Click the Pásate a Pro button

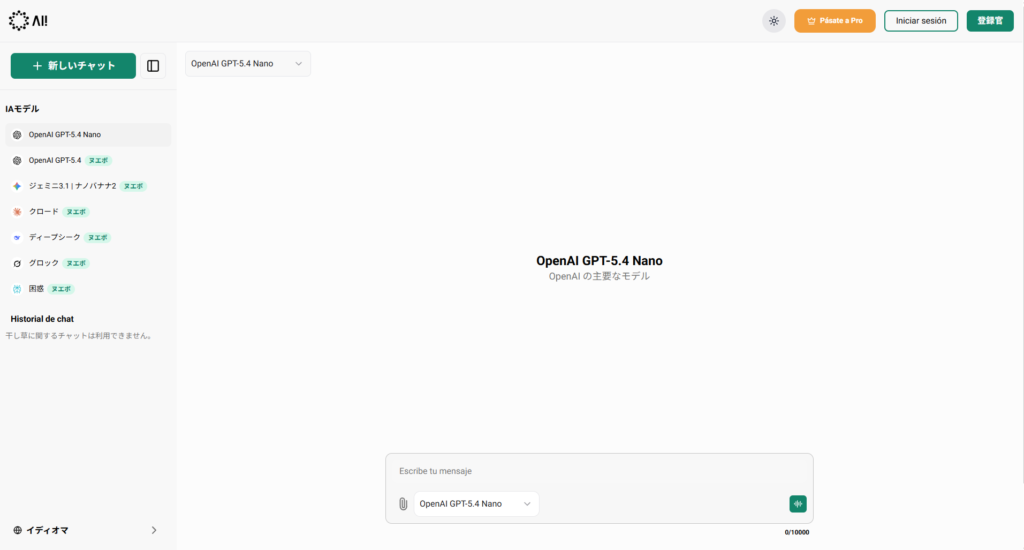[835, 21]
